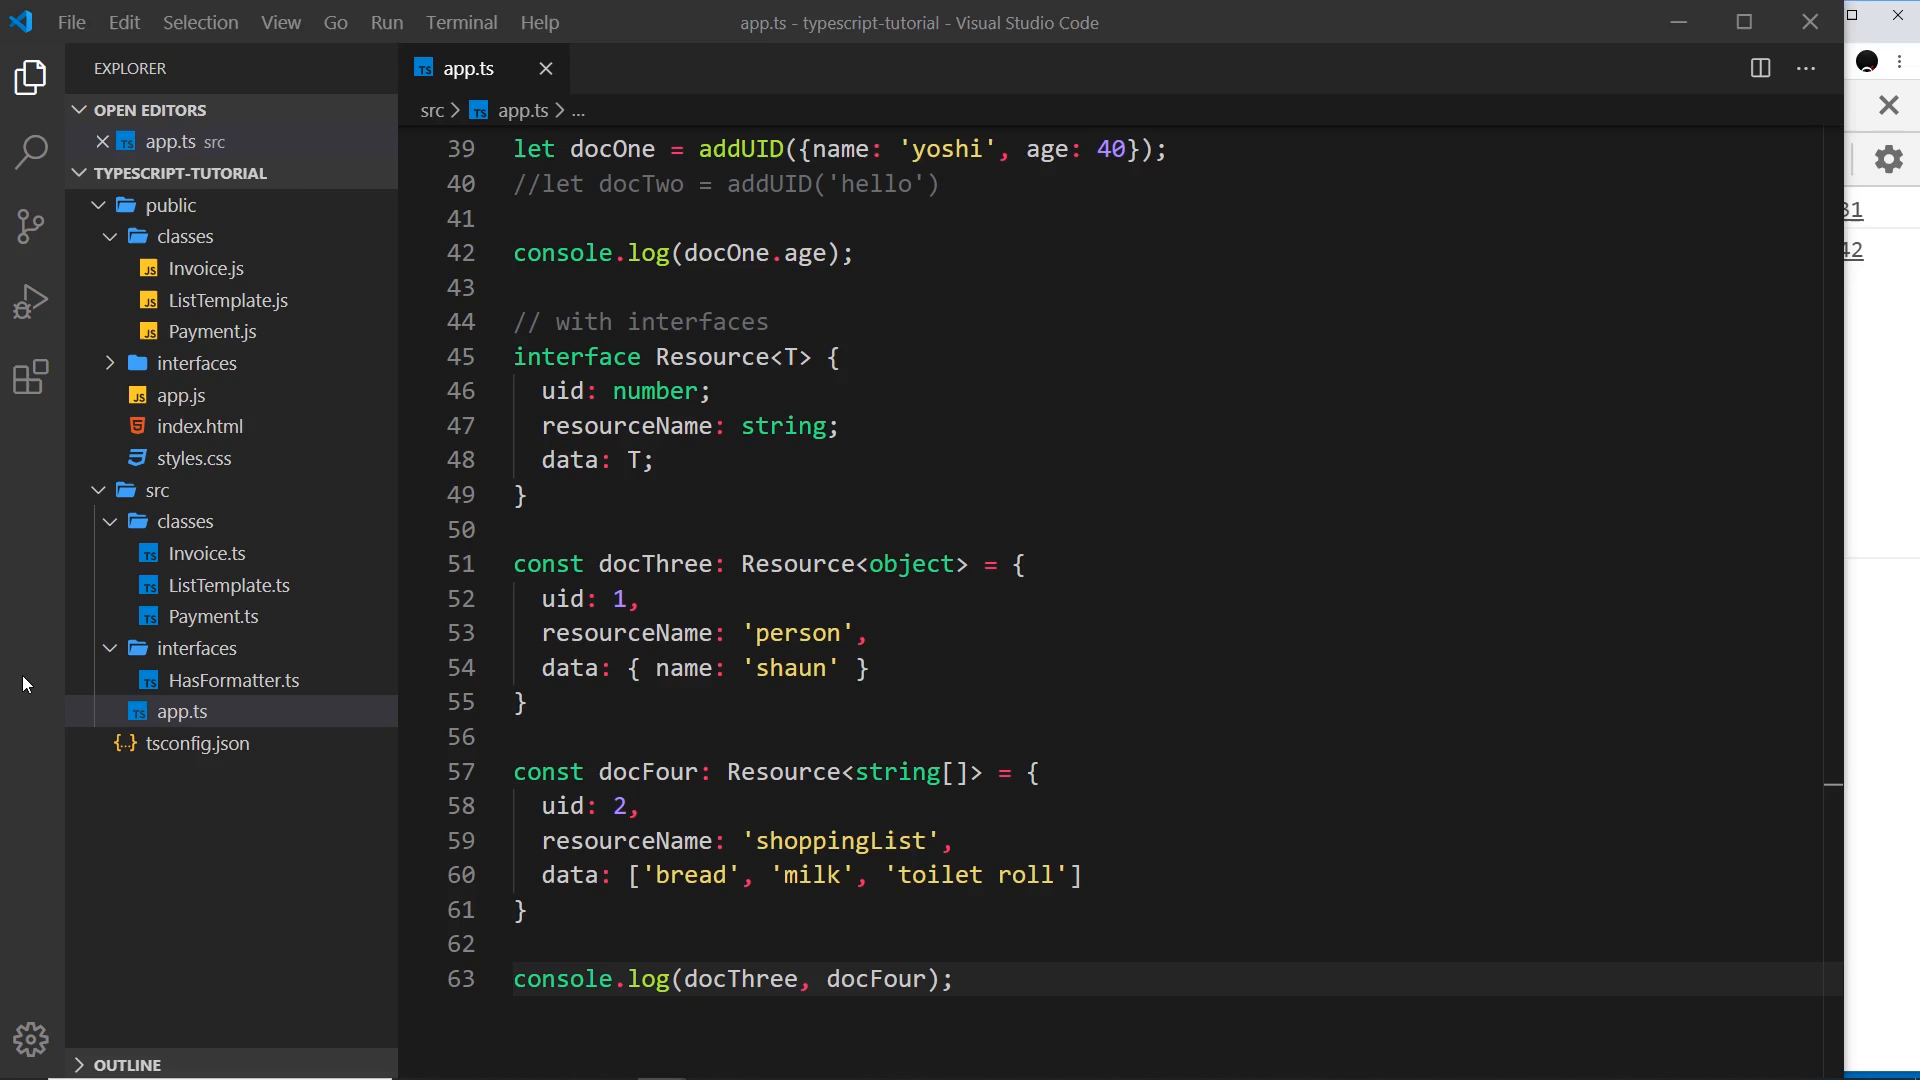Open index.html file

tap(199, 426)
